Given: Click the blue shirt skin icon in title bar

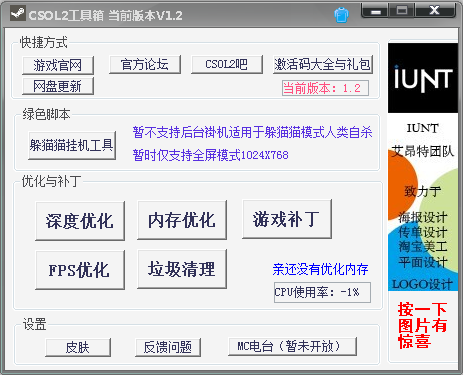Looking at the screenshot, I should coord(341,15).
